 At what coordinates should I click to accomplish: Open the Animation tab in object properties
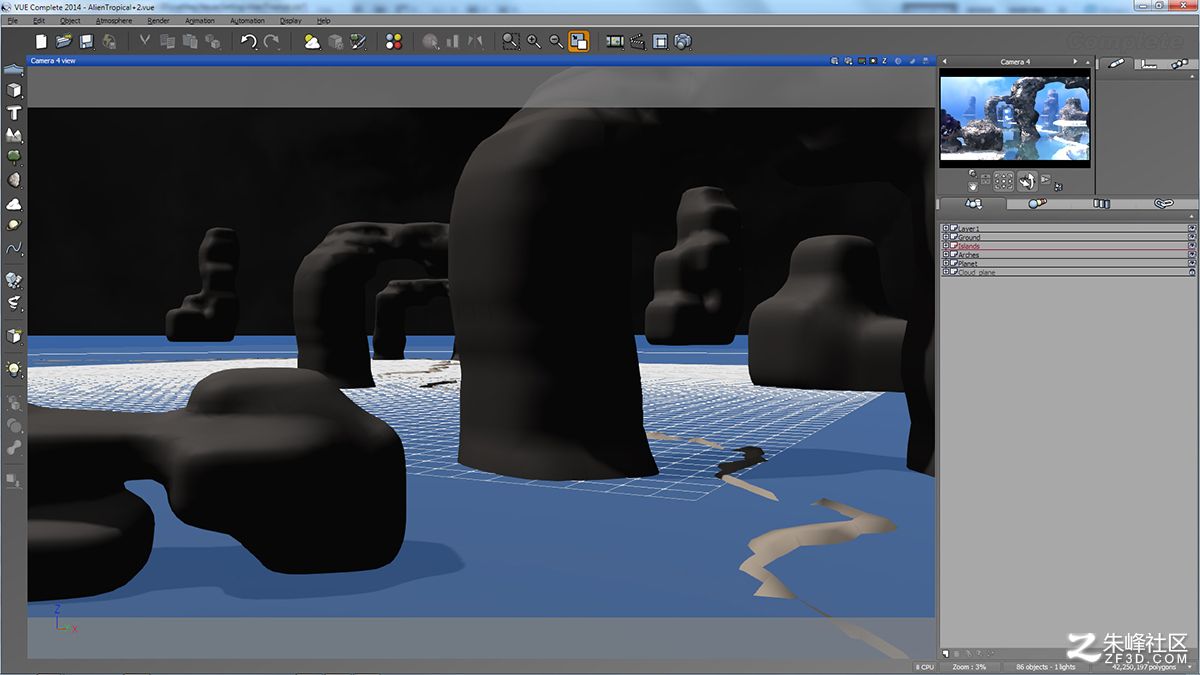1180,63
